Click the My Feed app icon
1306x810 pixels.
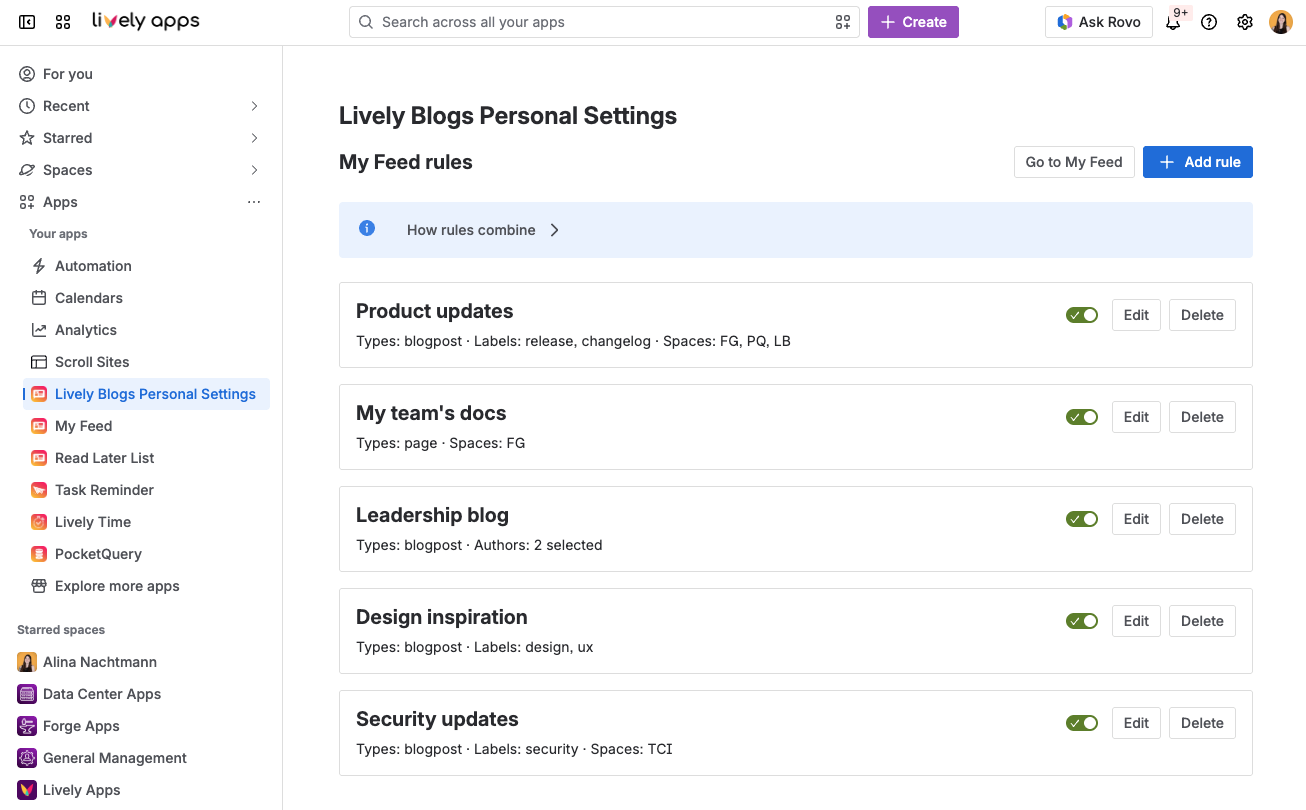39,426
